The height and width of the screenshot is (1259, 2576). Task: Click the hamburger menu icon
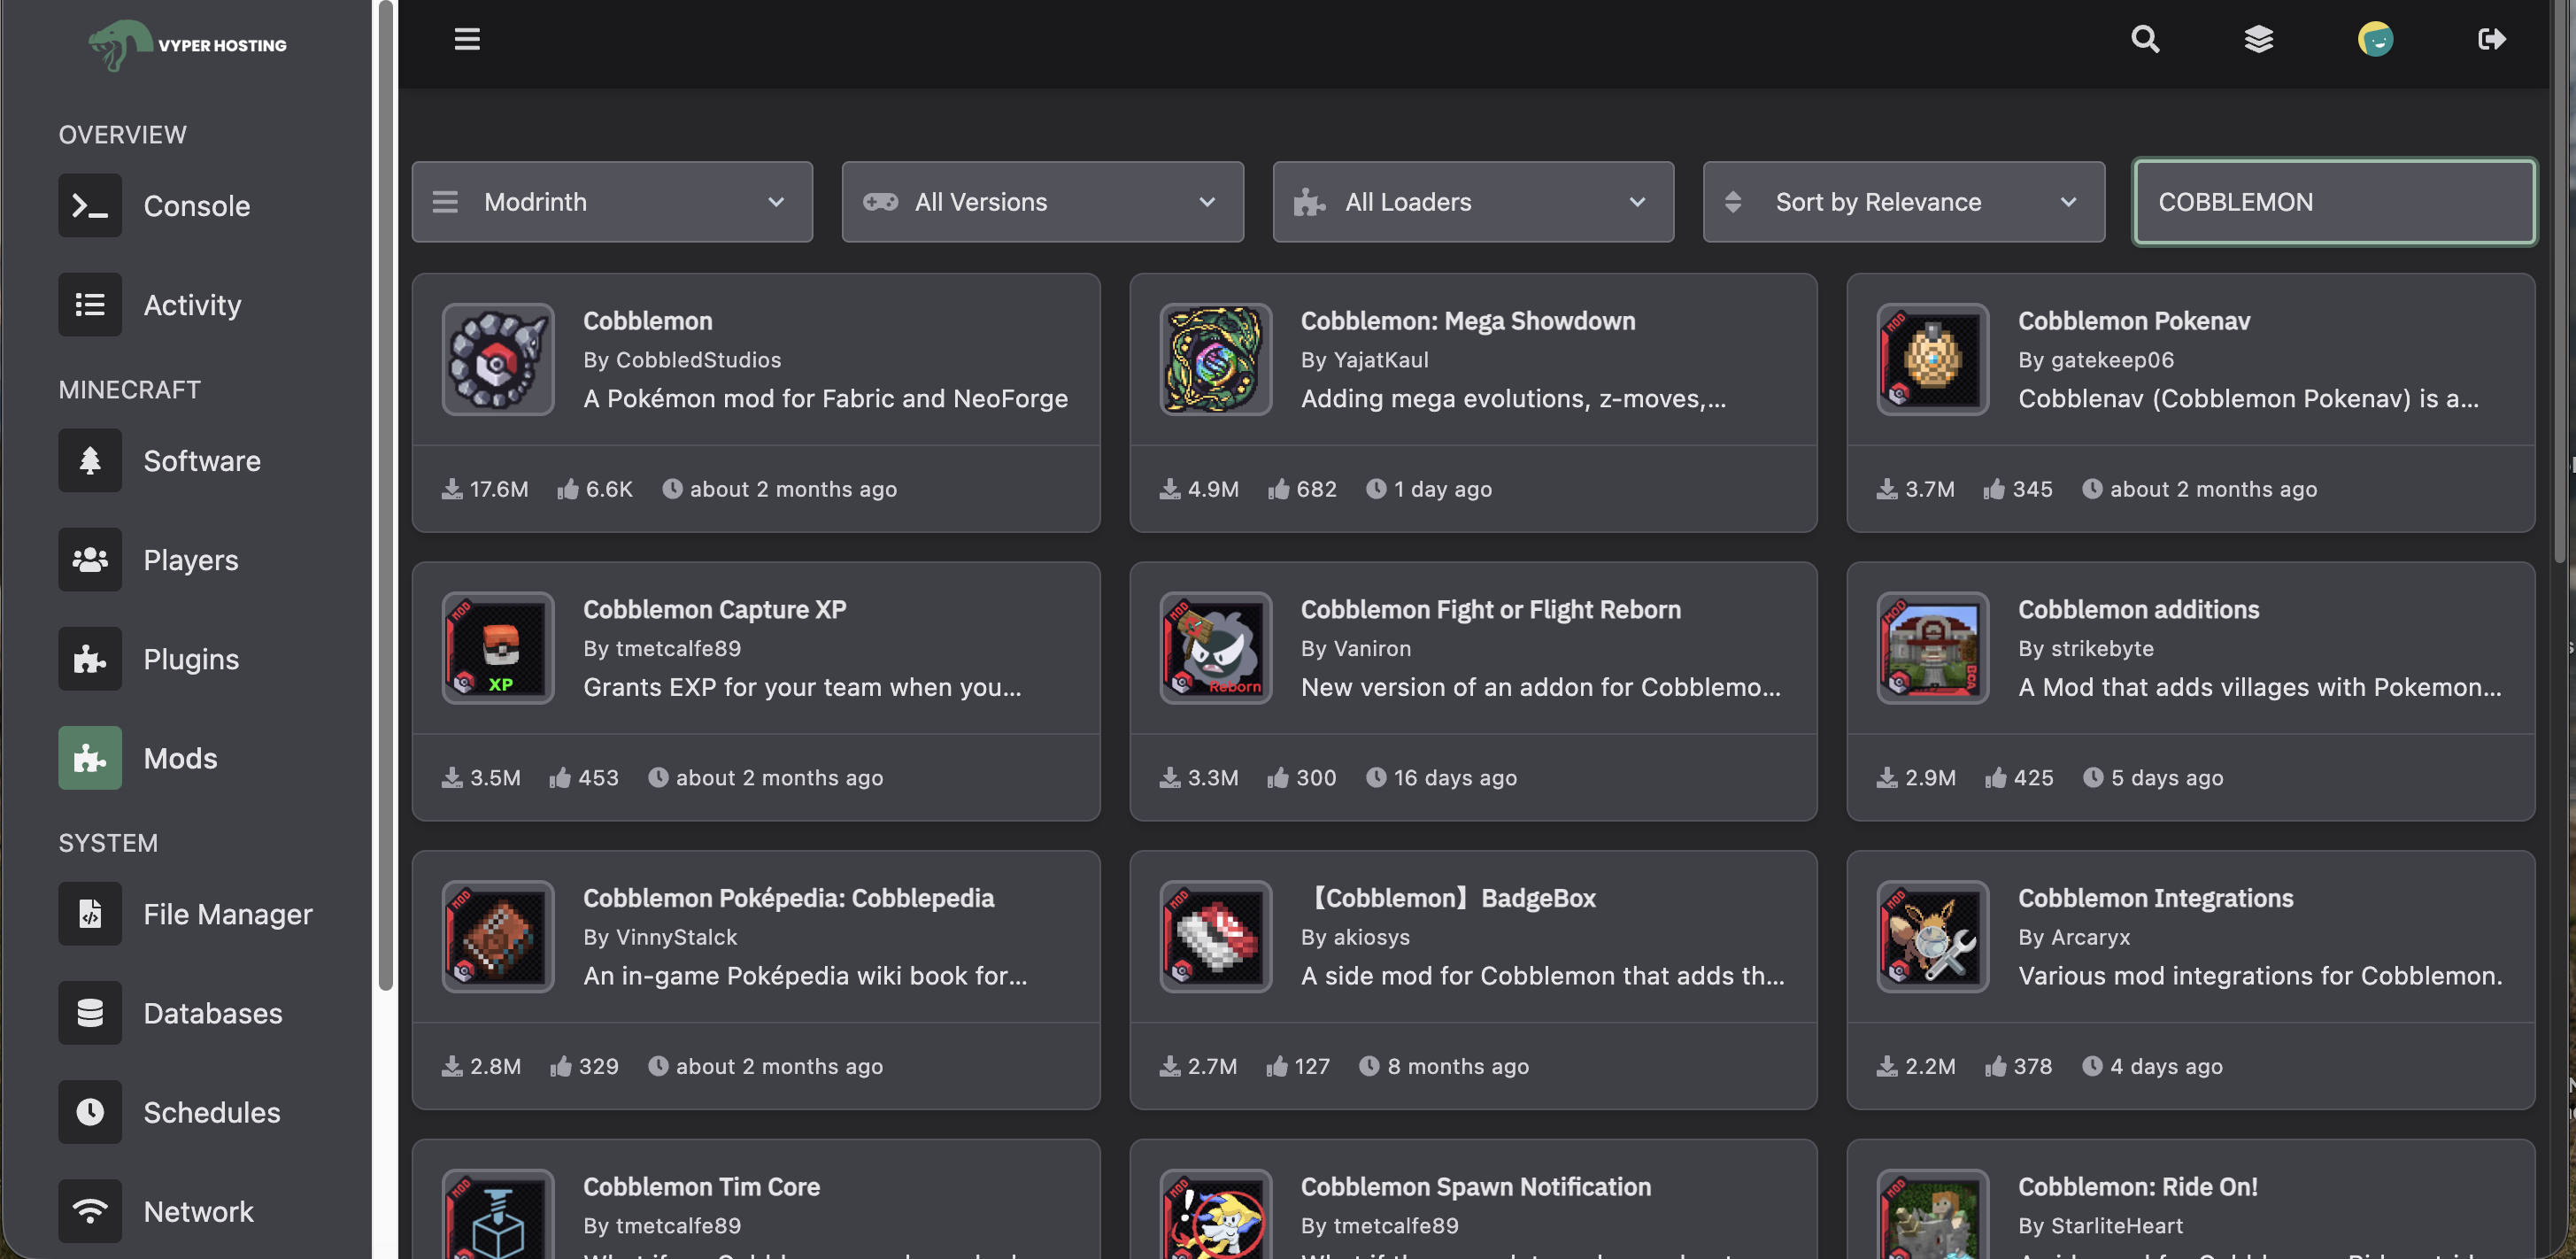point(466,39)
